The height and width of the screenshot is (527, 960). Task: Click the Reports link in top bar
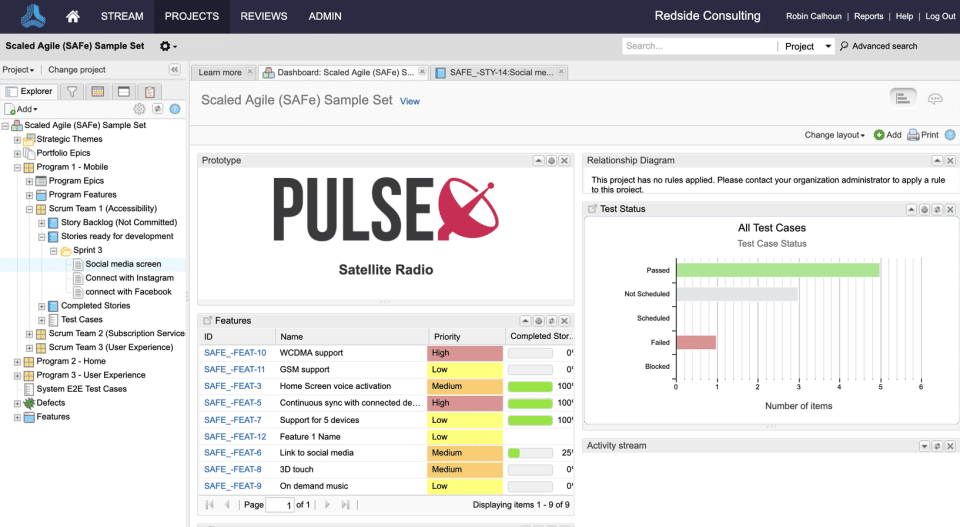pyautogui.click(x=868, y=17)
